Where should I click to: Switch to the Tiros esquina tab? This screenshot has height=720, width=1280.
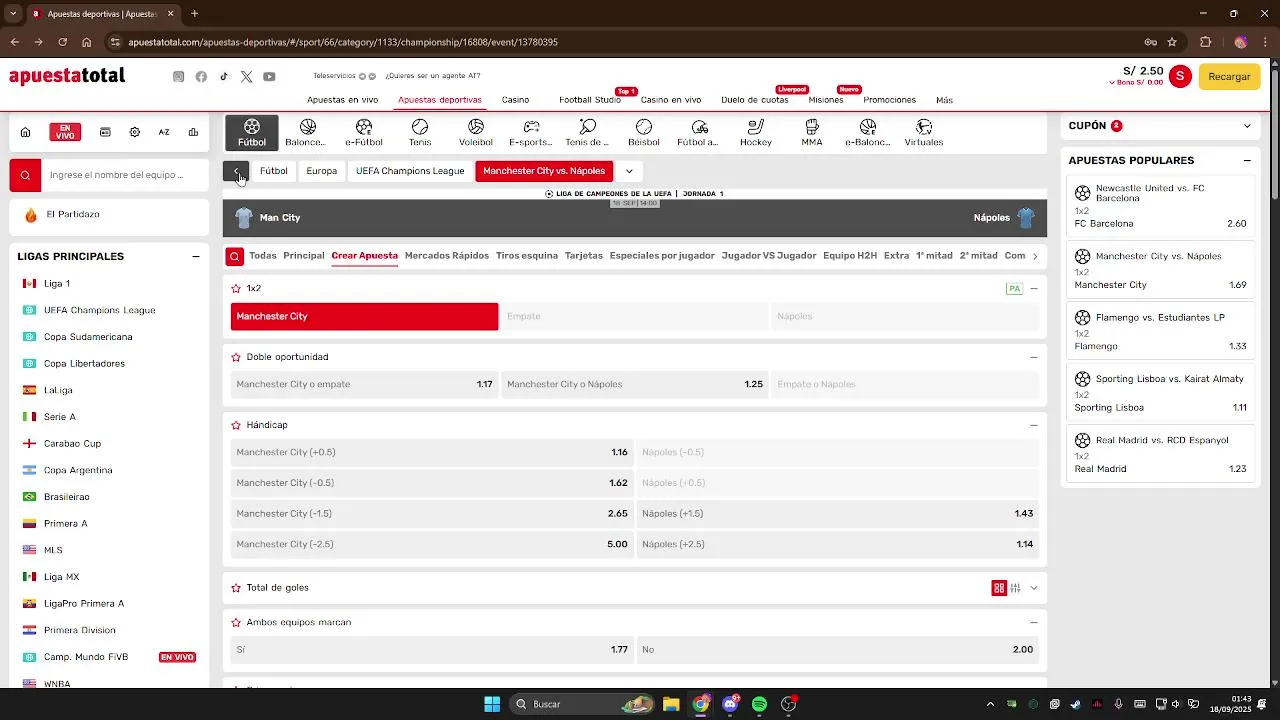click(x=527, y=256)
